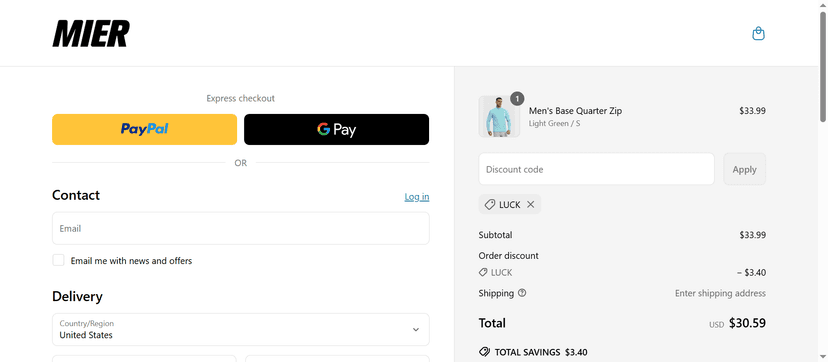Focus the Discount code field
828x362 pixels.
click(597, 169)
